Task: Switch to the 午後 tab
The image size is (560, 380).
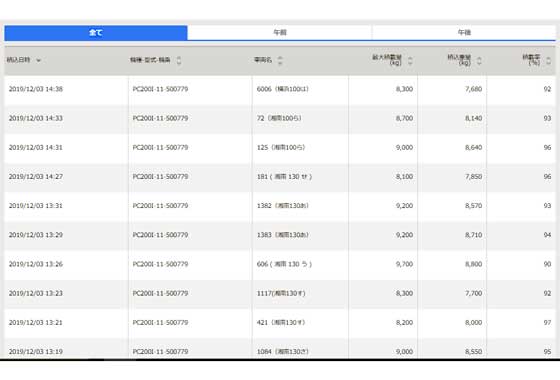Action: [x=464, y=32]
